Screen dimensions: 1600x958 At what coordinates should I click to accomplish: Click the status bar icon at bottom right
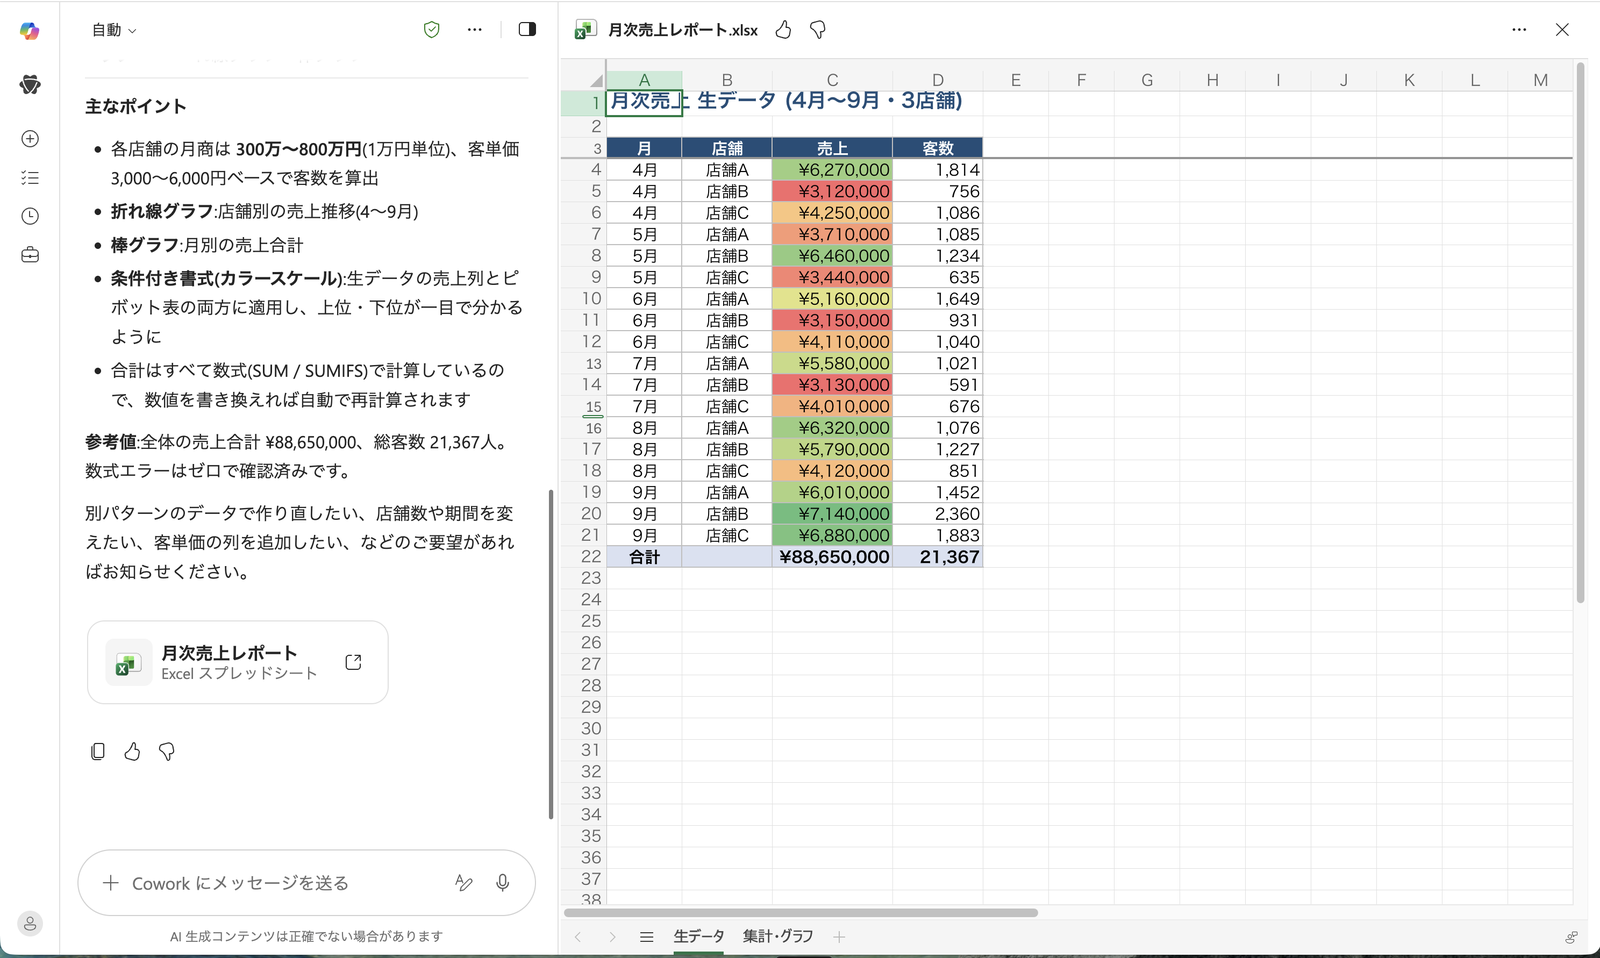1571,937
